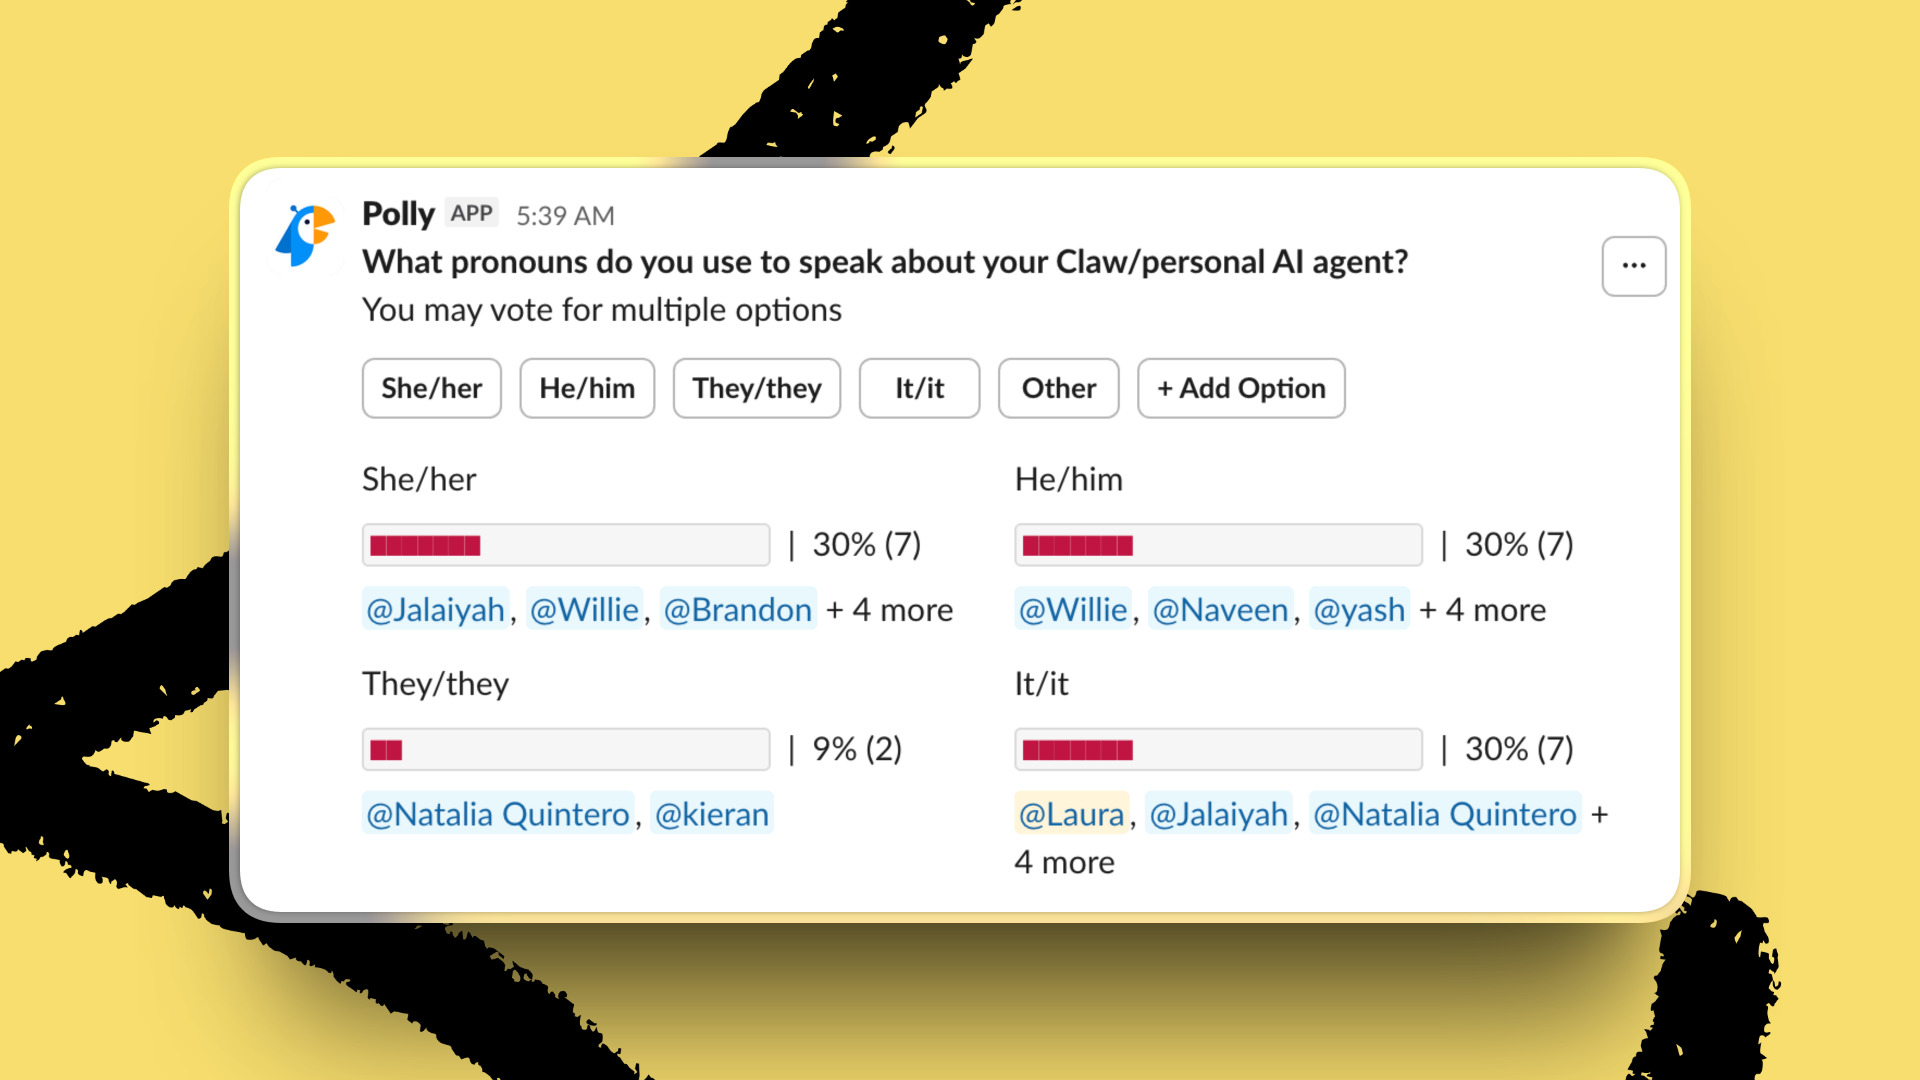The image size is (1920, 1080).
Task: Open @Natalia Quintero under They/they
Action: tap(497, 813)
